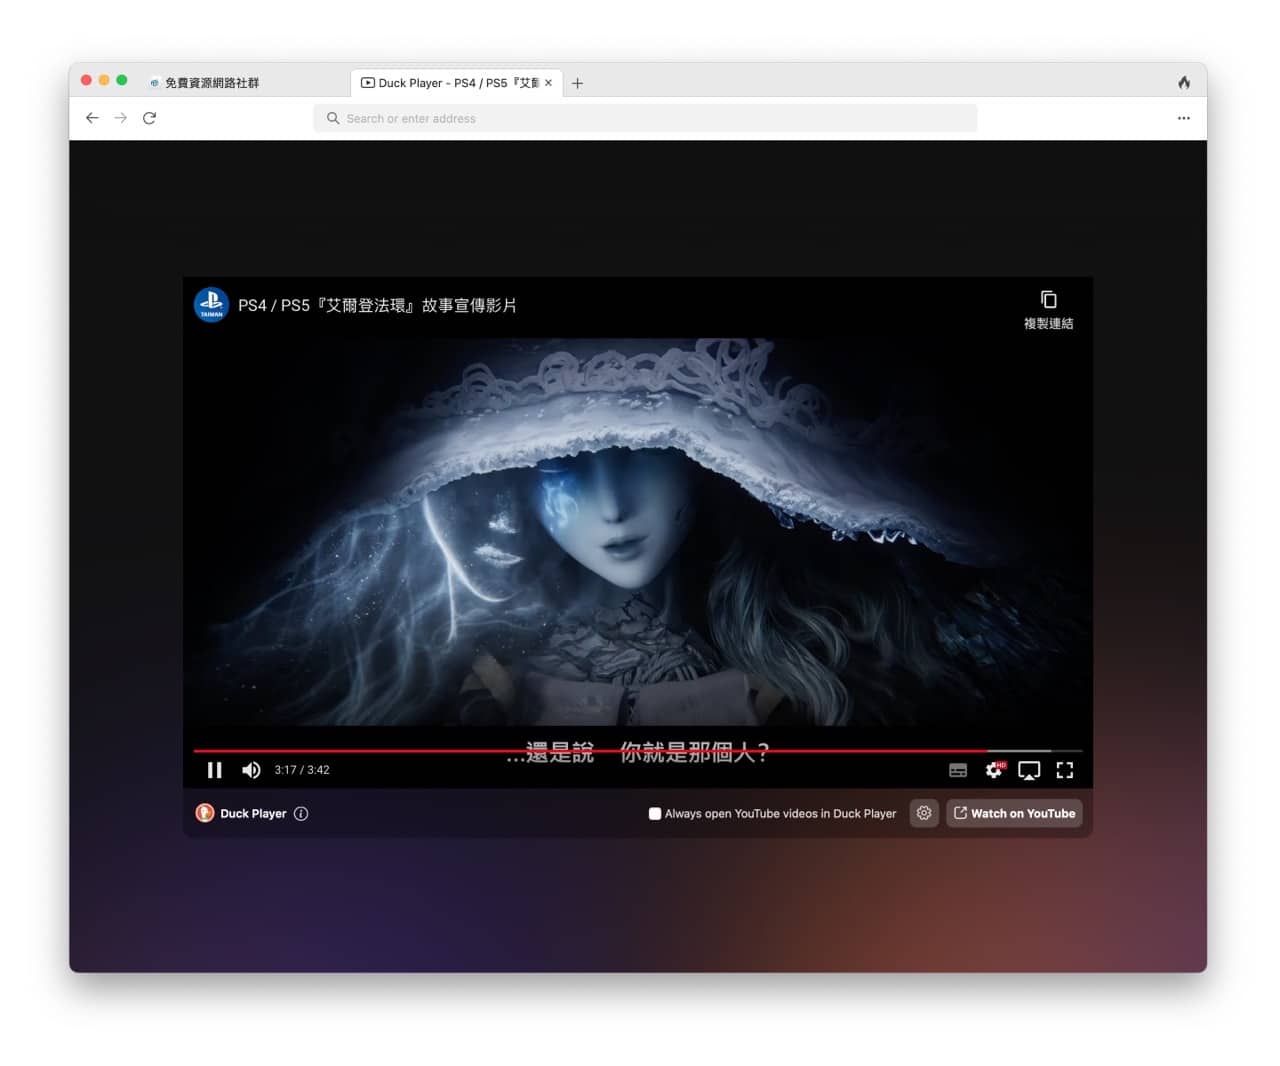Go back to previous page
The image size is (1280, 1066).
[x=92, y=118]
